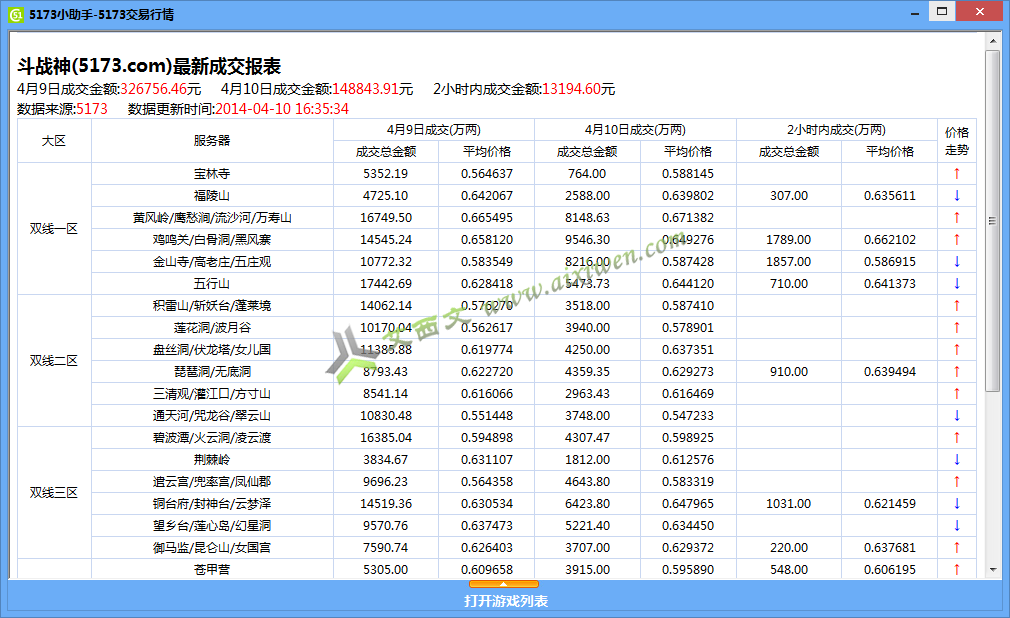Click the value 17442.69
This screenshot has width=1010, height=618.
pos(385,284)
